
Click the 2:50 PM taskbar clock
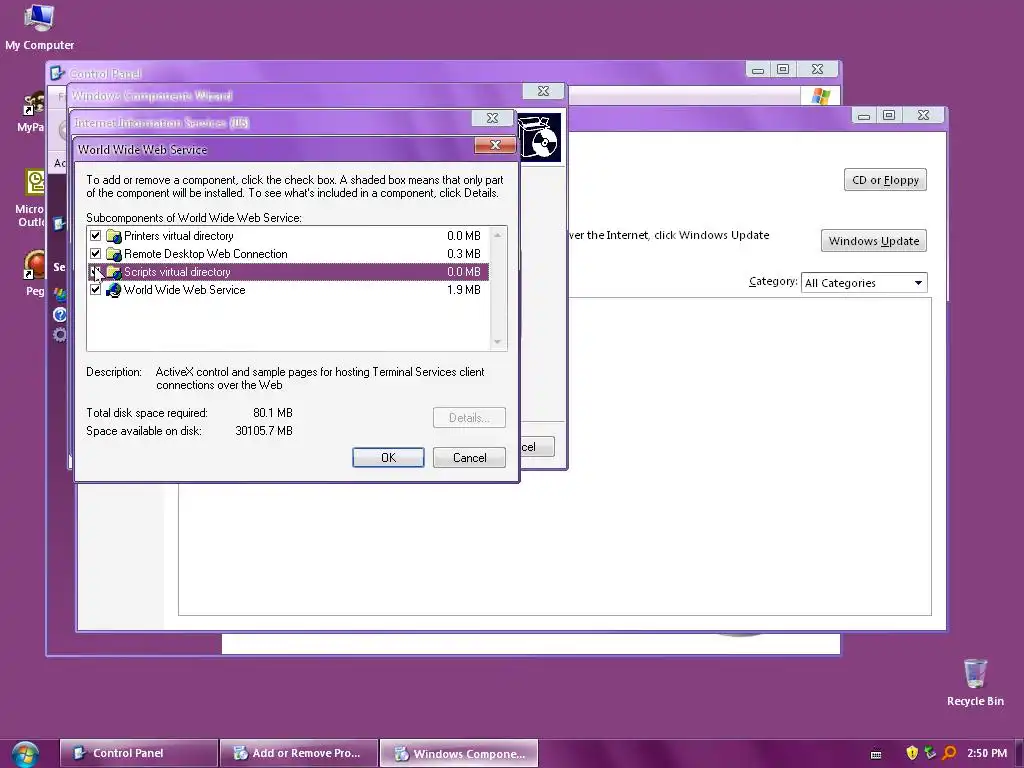click(x=987, y=753)
